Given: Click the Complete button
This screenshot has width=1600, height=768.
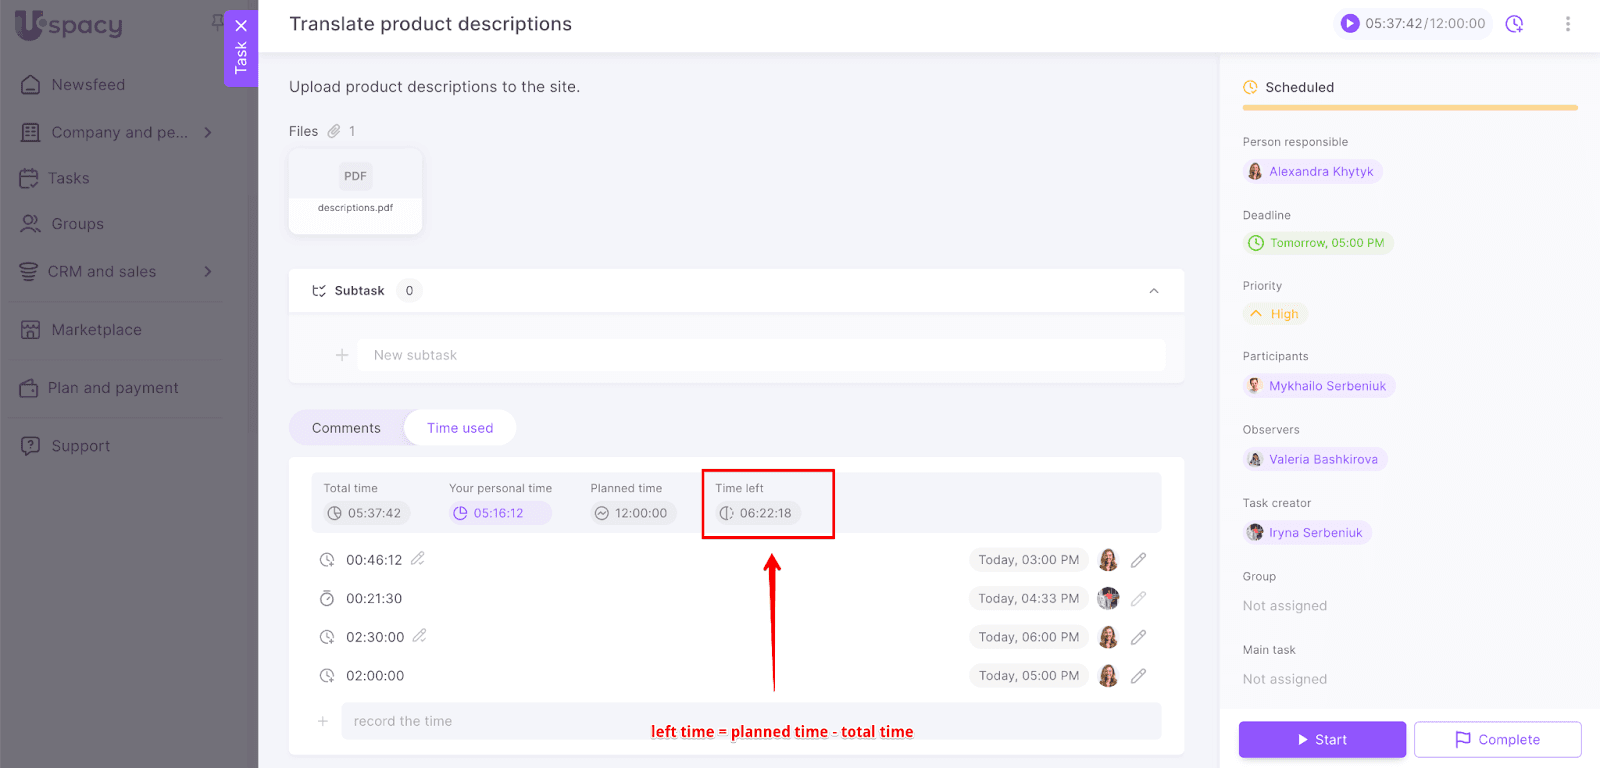Looking at the screenshot, I should 1498,740.
